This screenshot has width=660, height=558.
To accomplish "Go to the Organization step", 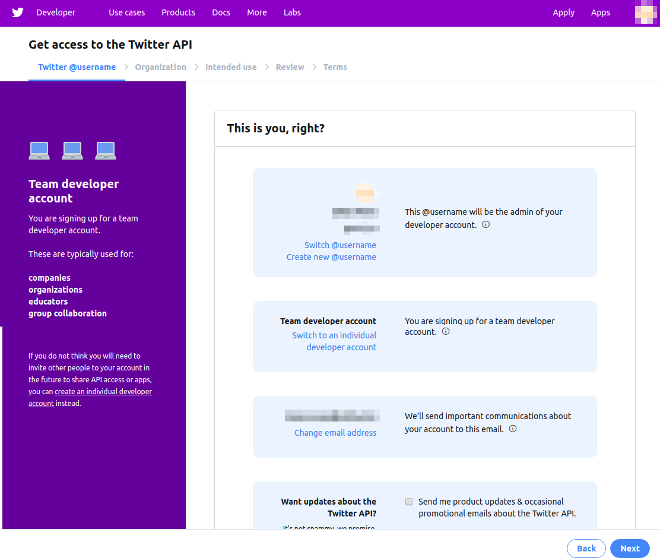I will [x=160, y=67].
